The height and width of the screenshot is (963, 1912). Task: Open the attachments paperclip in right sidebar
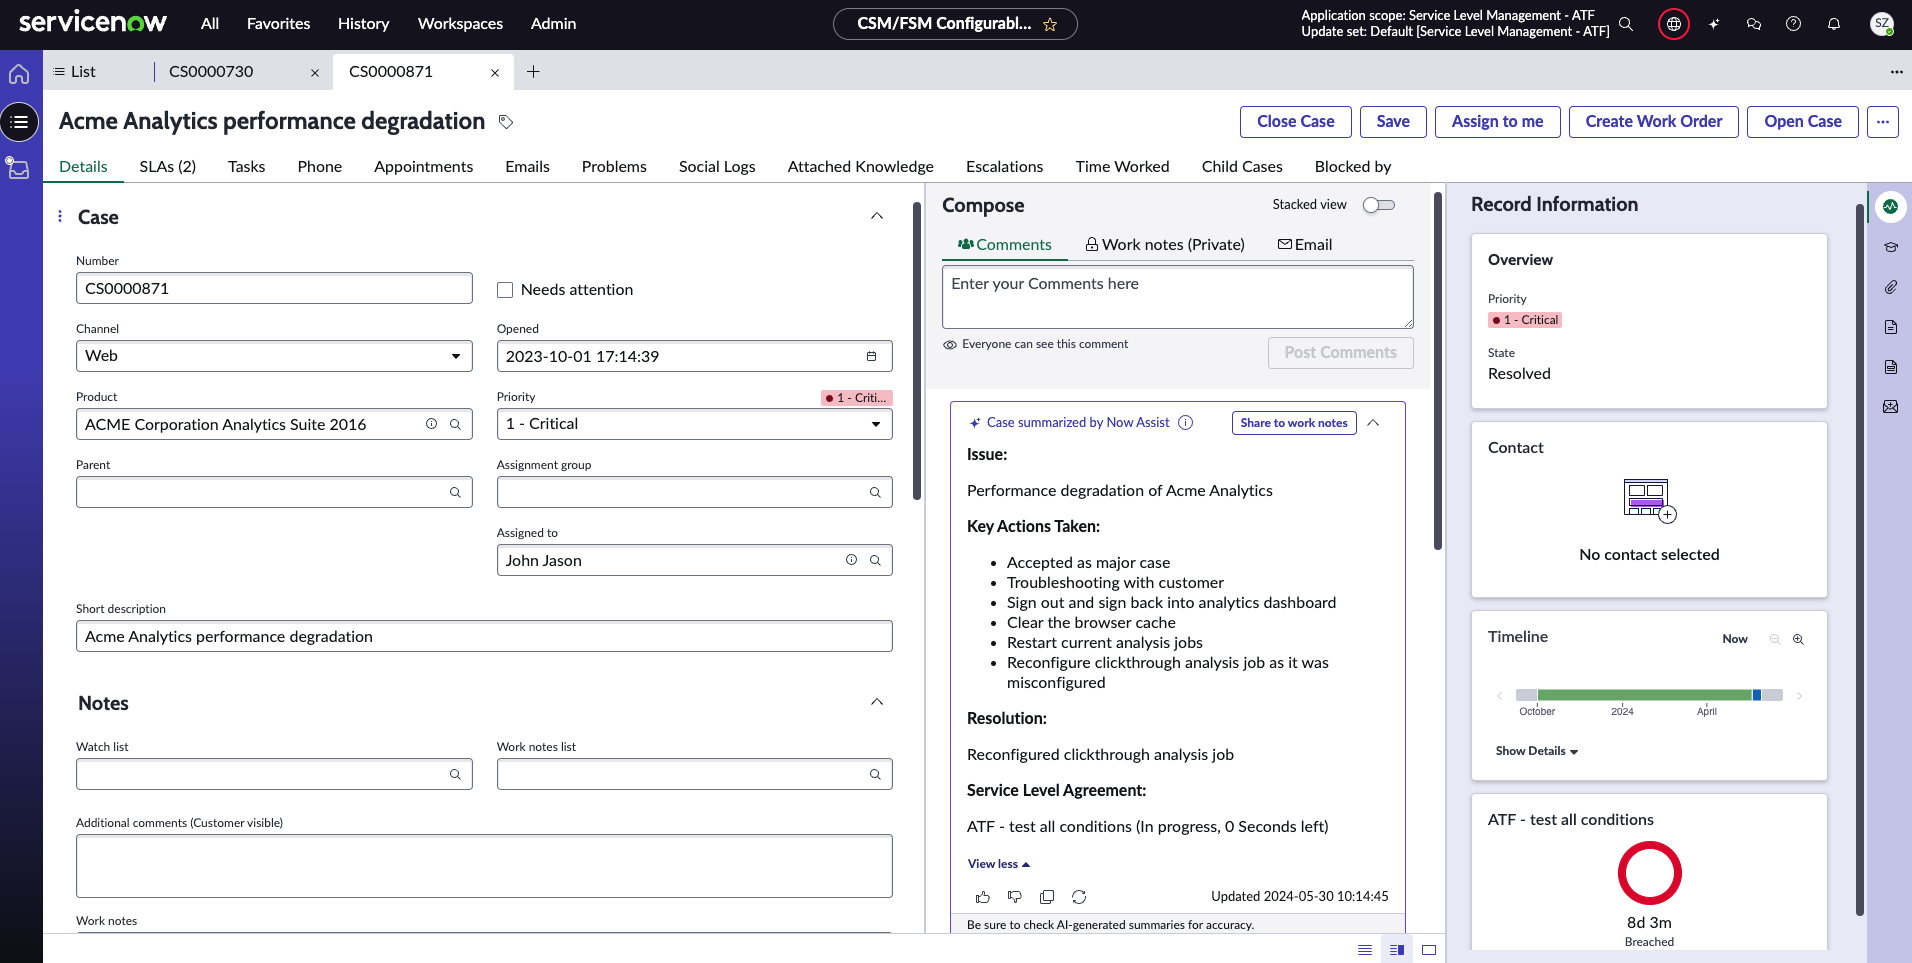coord(1891,287)
